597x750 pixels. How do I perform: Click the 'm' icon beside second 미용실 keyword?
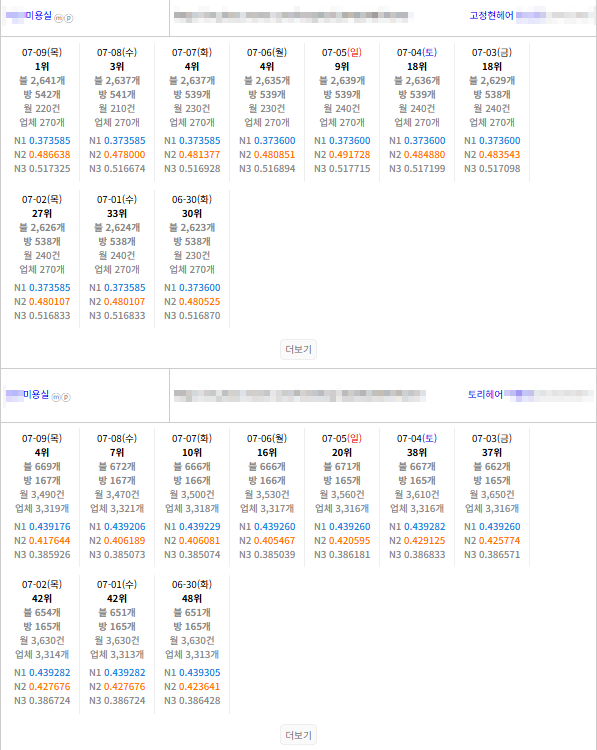click(x=56, y=397)
